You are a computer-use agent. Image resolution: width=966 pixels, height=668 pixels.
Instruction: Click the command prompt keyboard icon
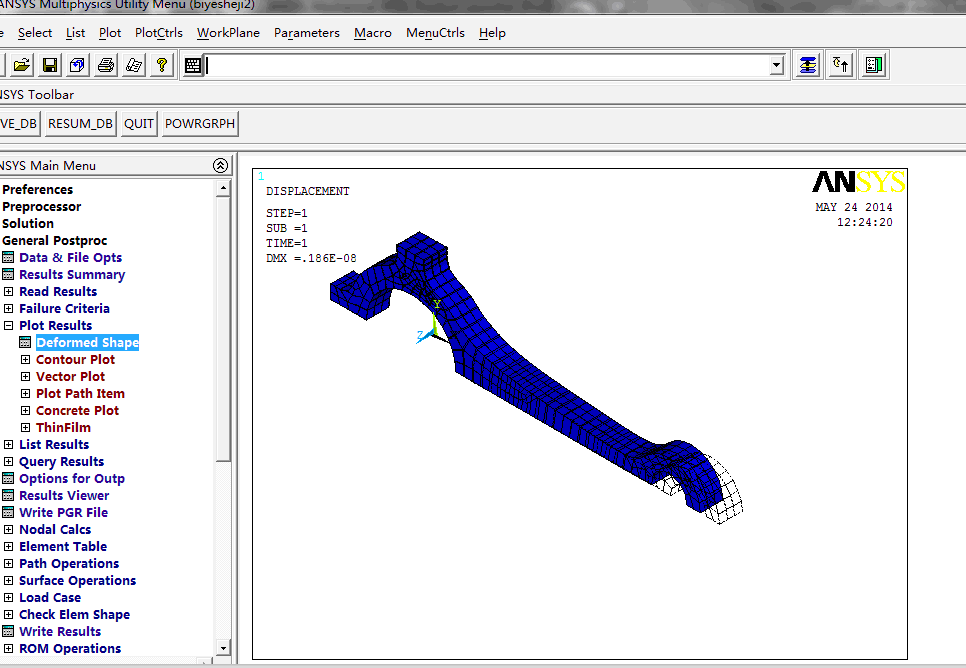click(x=193, y=65)
